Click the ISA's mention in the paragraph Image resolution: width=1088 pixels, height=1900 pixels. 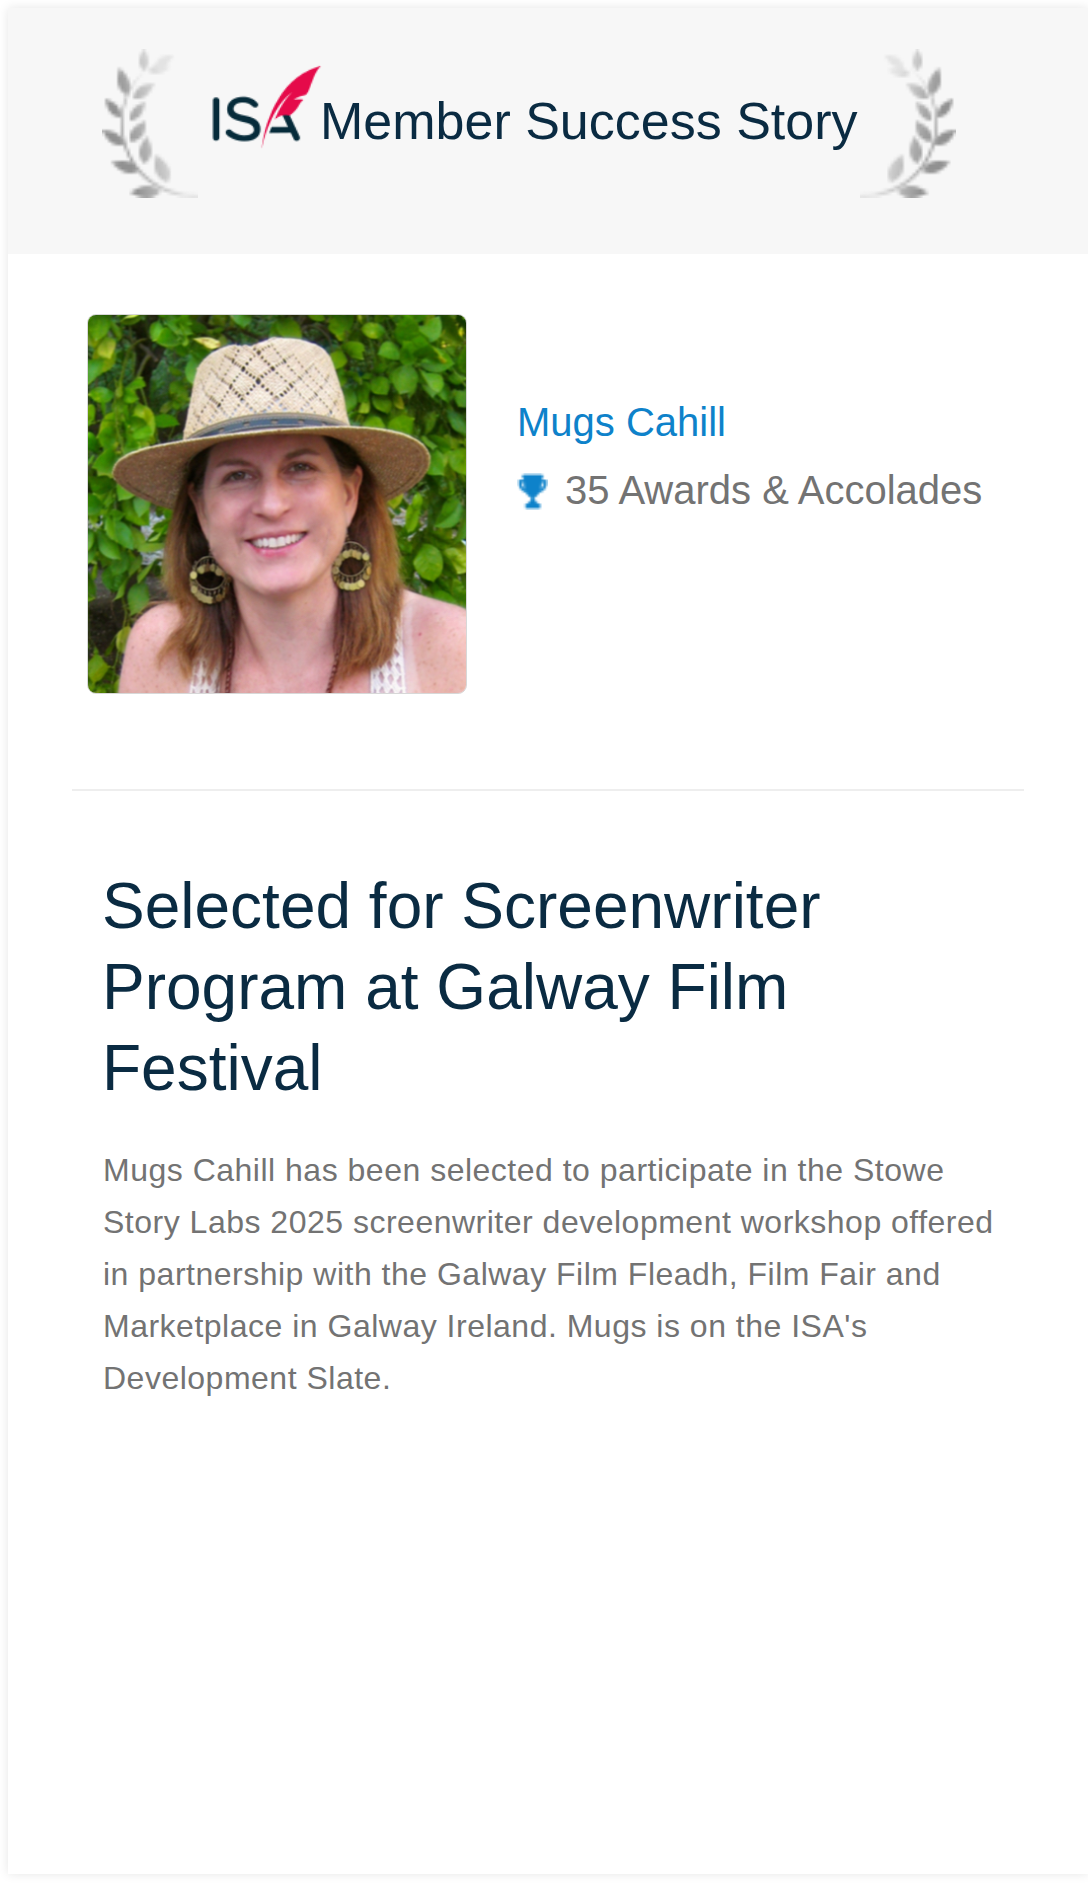829,1326
